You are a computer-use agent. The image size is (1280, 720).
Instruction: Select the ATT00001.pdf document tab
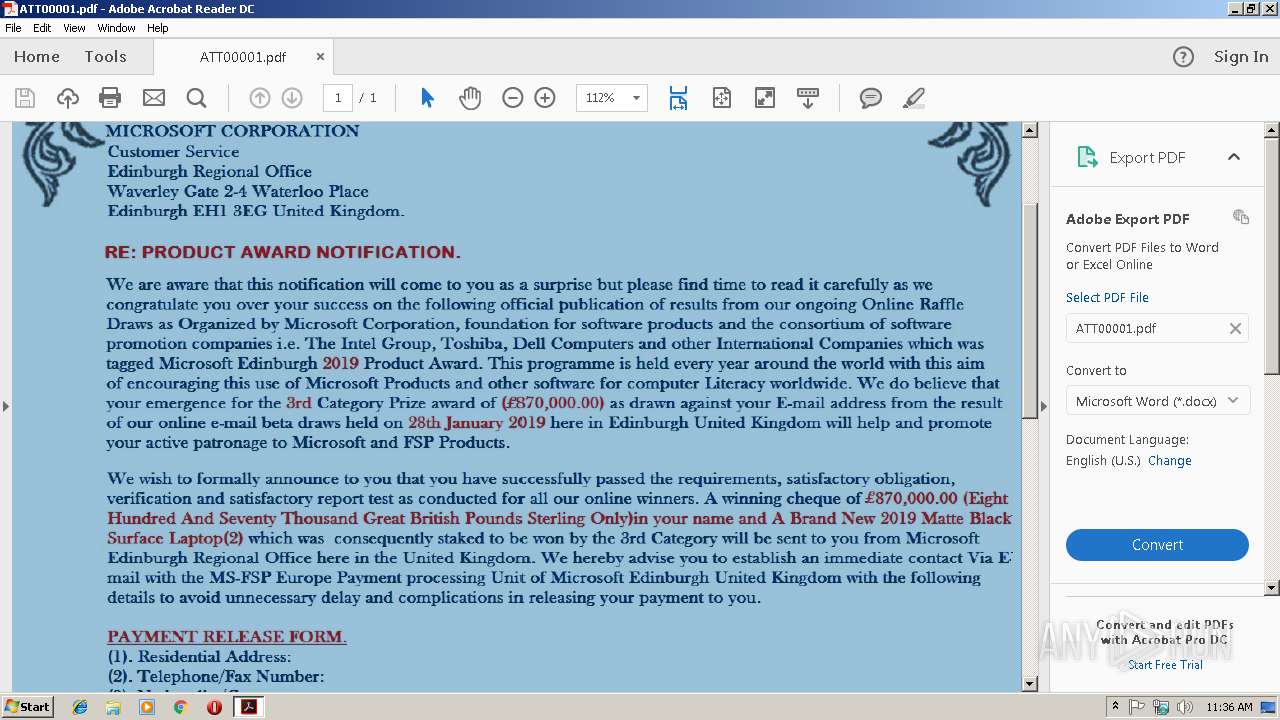tap(243, 57)
